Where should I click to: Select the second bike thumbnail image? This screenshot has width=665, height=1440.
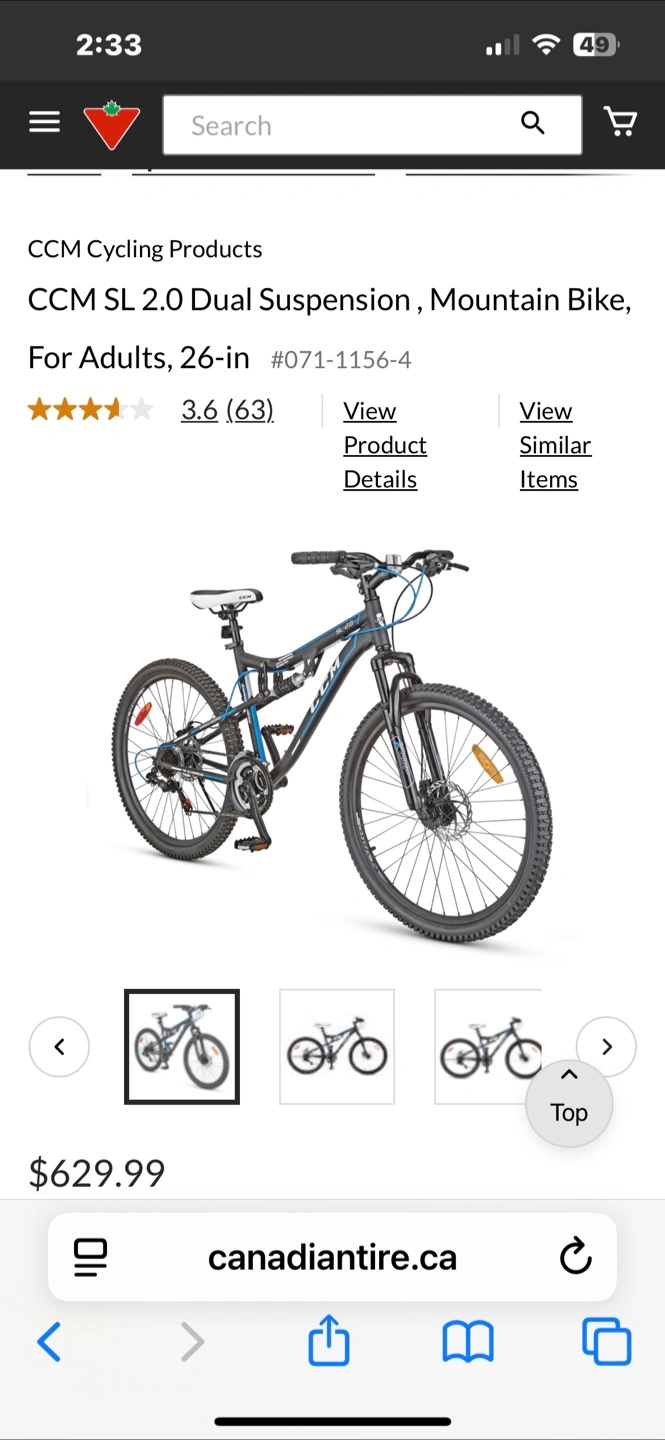coord(337,1047)
